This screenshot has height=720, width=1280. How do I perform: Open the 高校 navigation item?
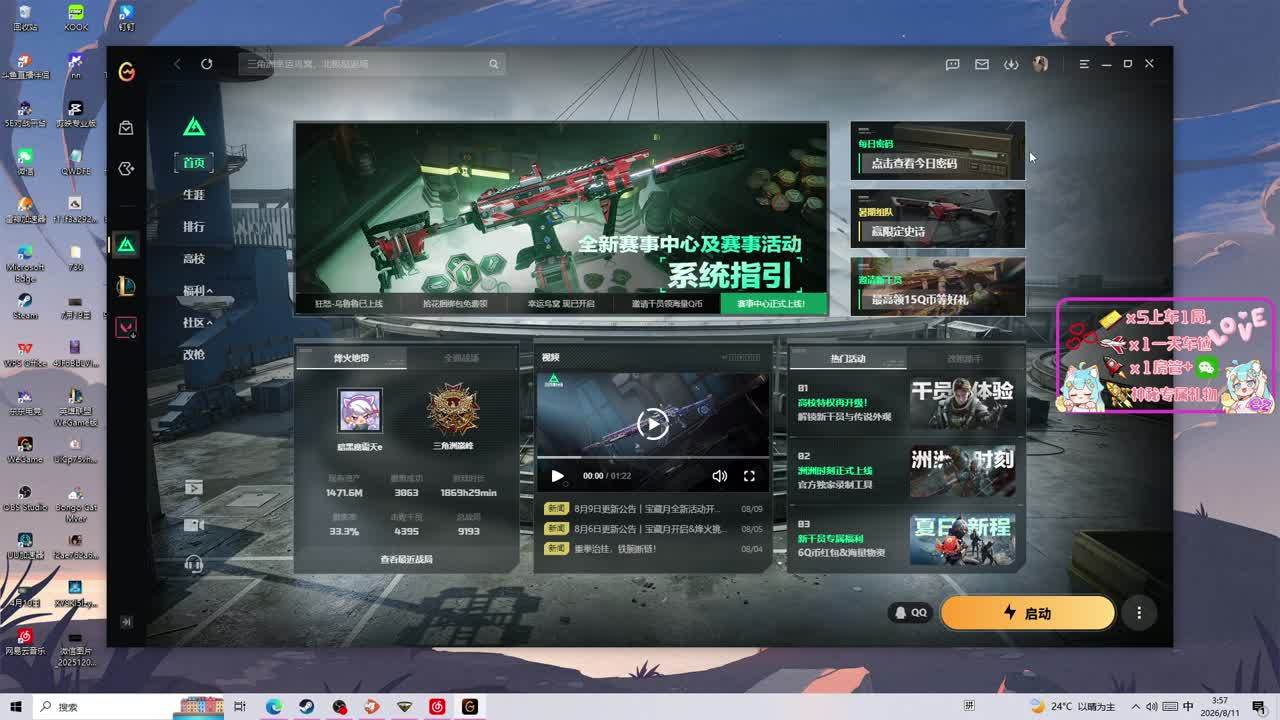(194, 259)
